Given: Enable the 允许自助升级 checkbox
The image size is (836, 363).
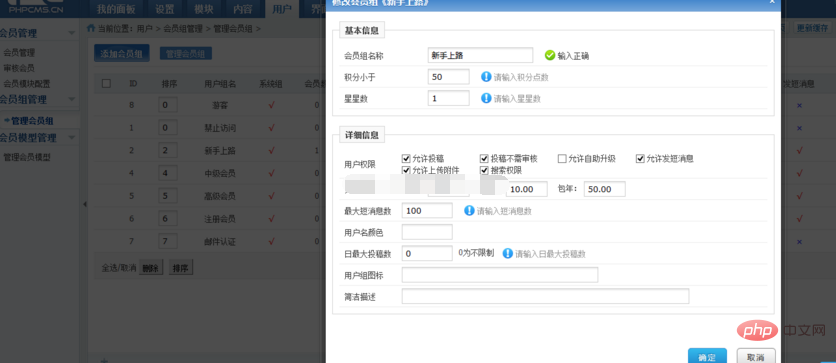Looking at the screenshot, I should (562, 158).
